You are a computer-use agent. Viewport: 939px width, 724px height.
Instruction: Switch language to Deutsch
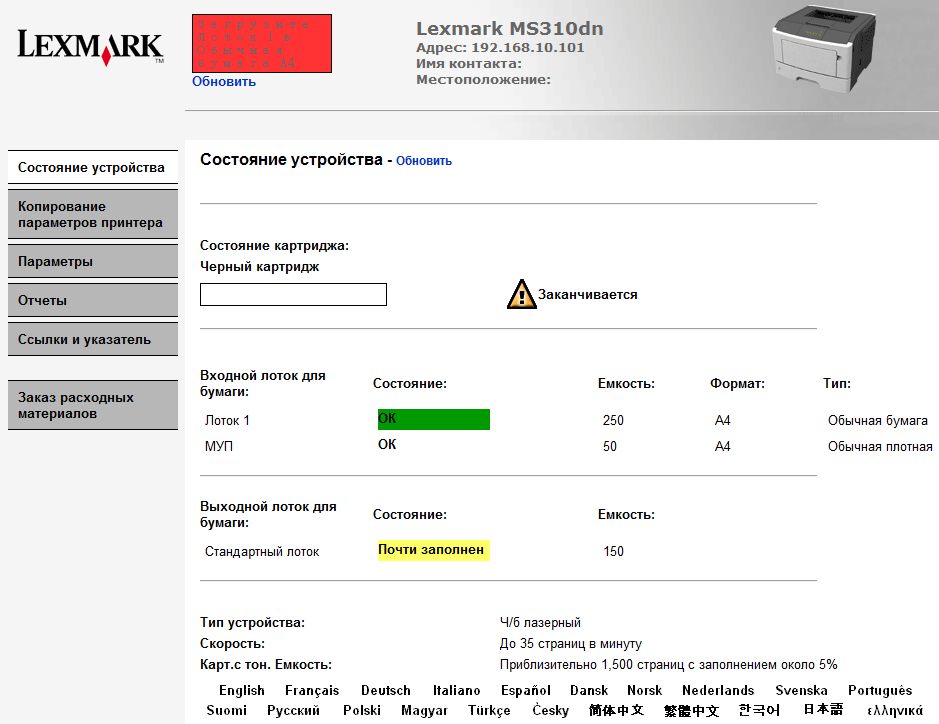[386, 690]
